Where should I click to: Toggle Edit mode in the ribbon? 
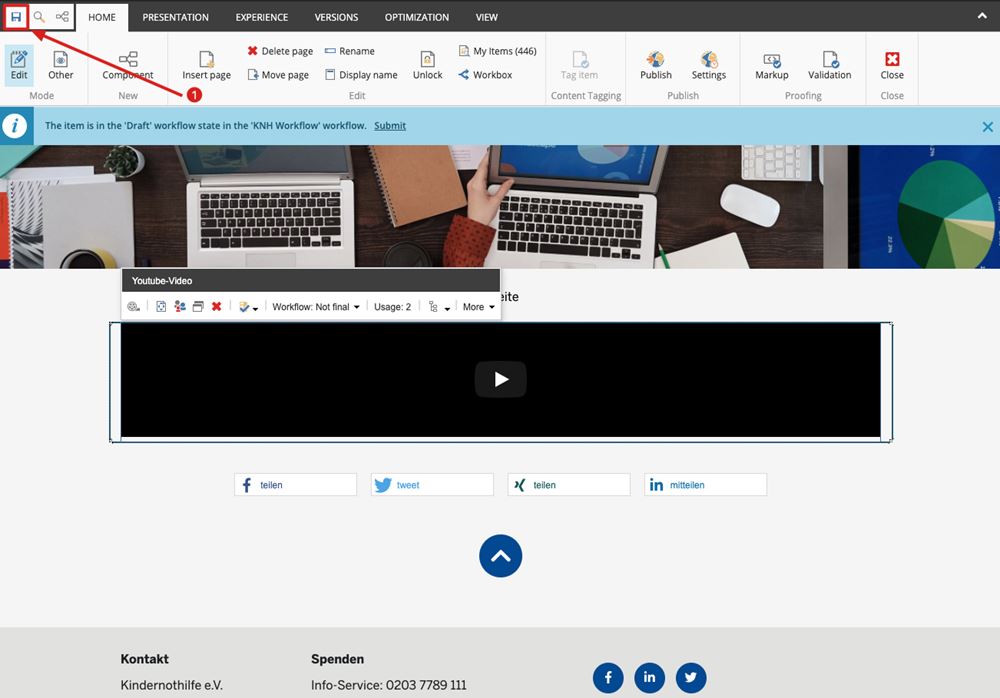[x=19, y=65]
